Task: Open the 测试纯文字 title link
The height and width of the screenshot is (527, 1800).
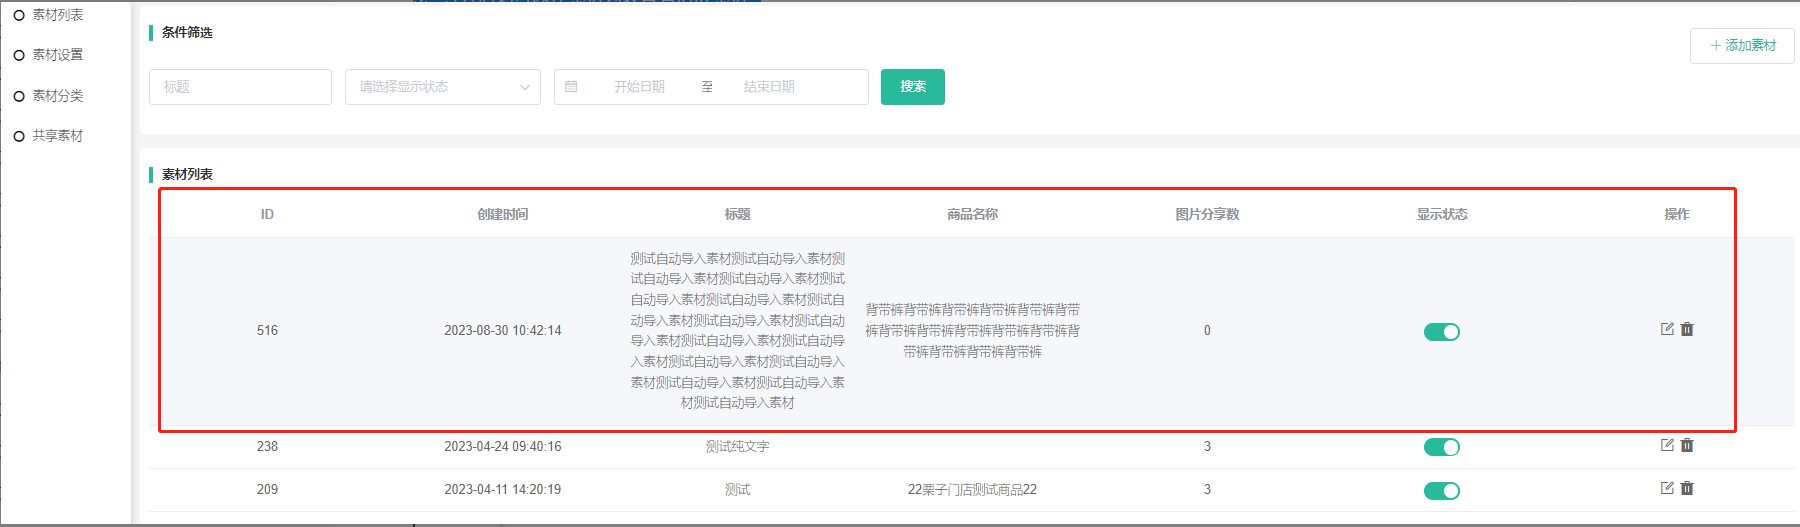Action: (x=737, y=446)
